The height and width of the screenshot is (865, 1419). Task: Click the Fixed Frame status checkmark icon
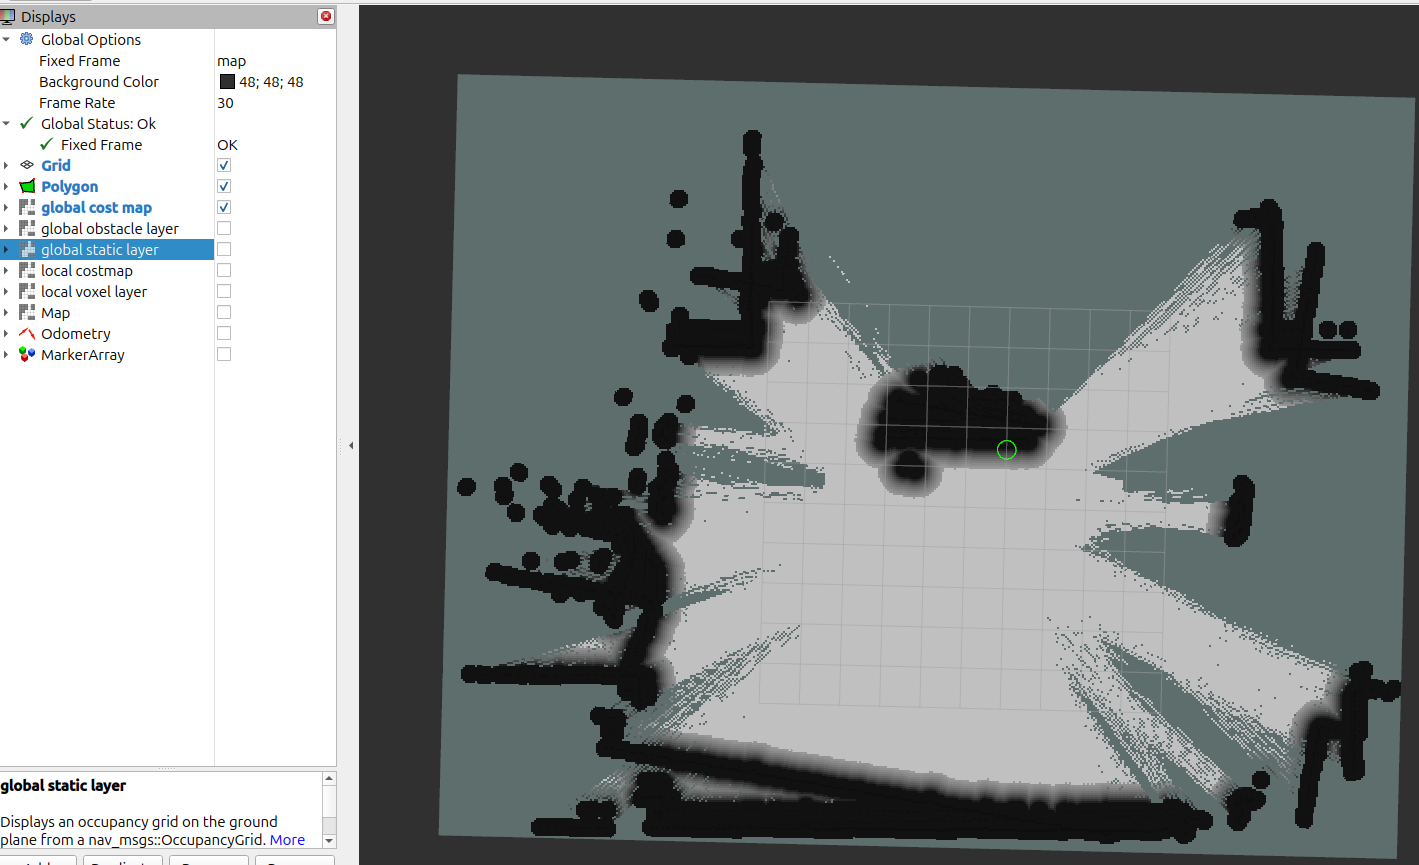click(x=47, y=144)
